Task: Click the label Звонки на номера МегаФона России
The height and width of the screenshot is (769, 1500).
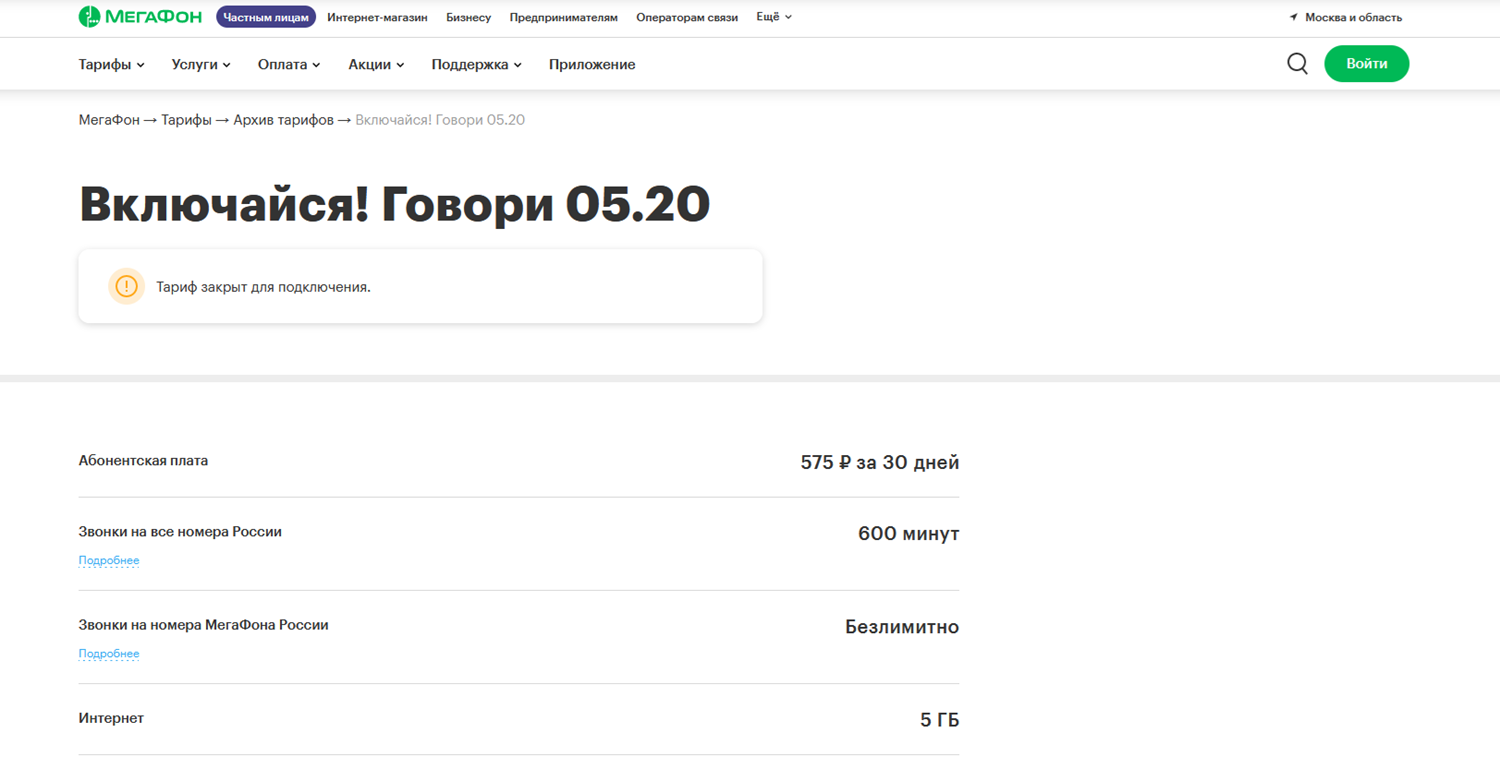Action: click(203, 625)
